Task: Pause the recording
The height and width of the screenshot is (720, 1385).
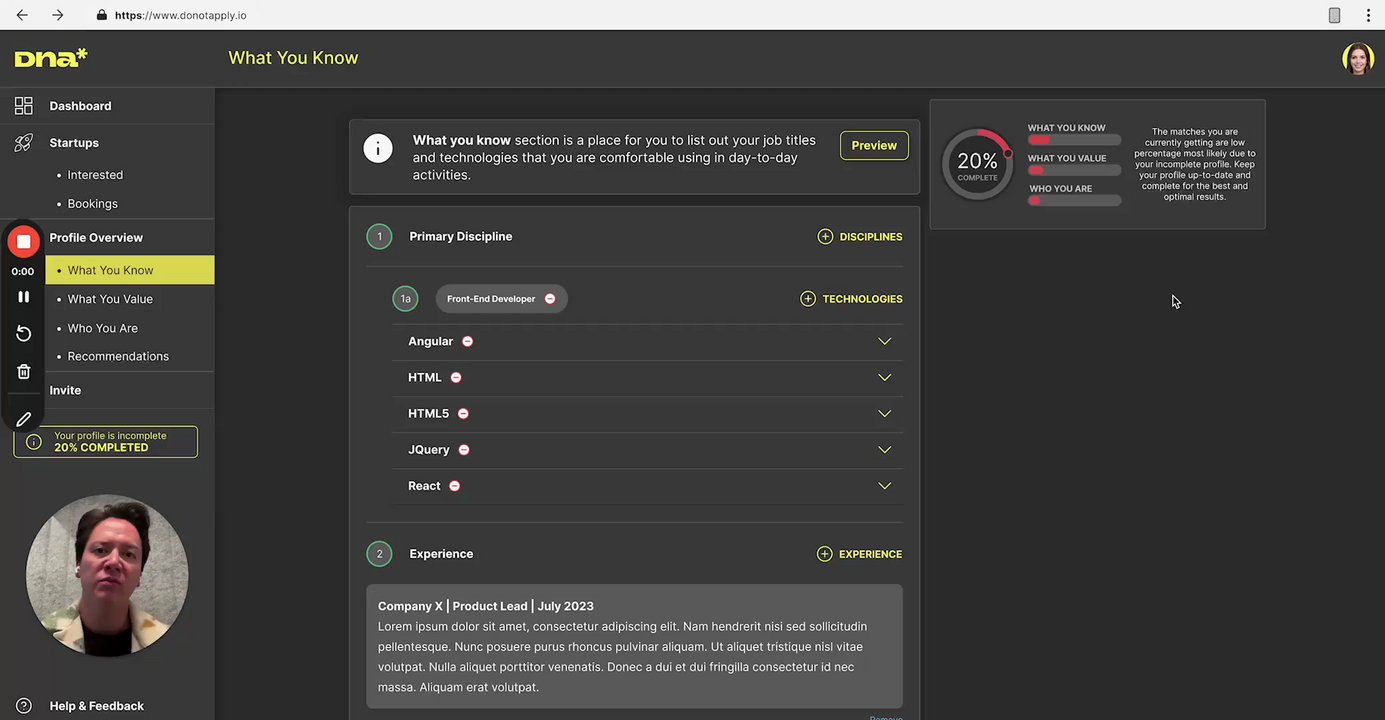Action: pos(23,297)
